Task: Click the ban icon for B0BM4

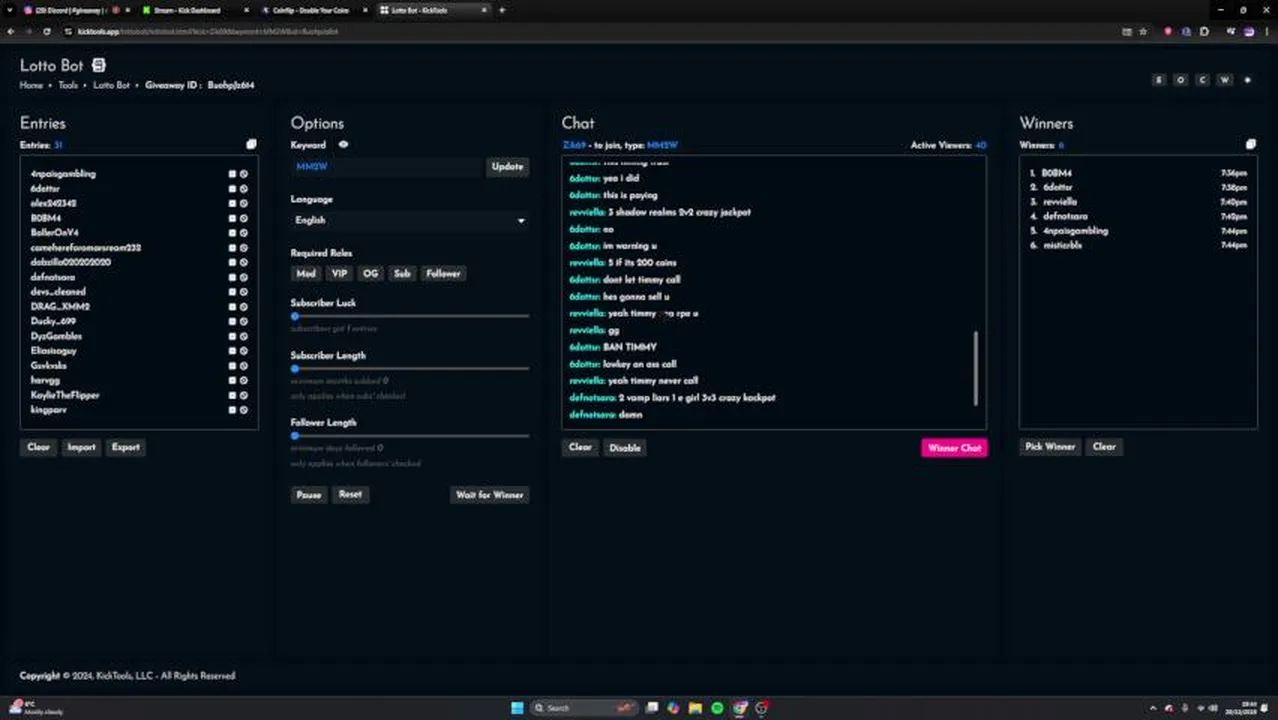Action: click(244, 218)
